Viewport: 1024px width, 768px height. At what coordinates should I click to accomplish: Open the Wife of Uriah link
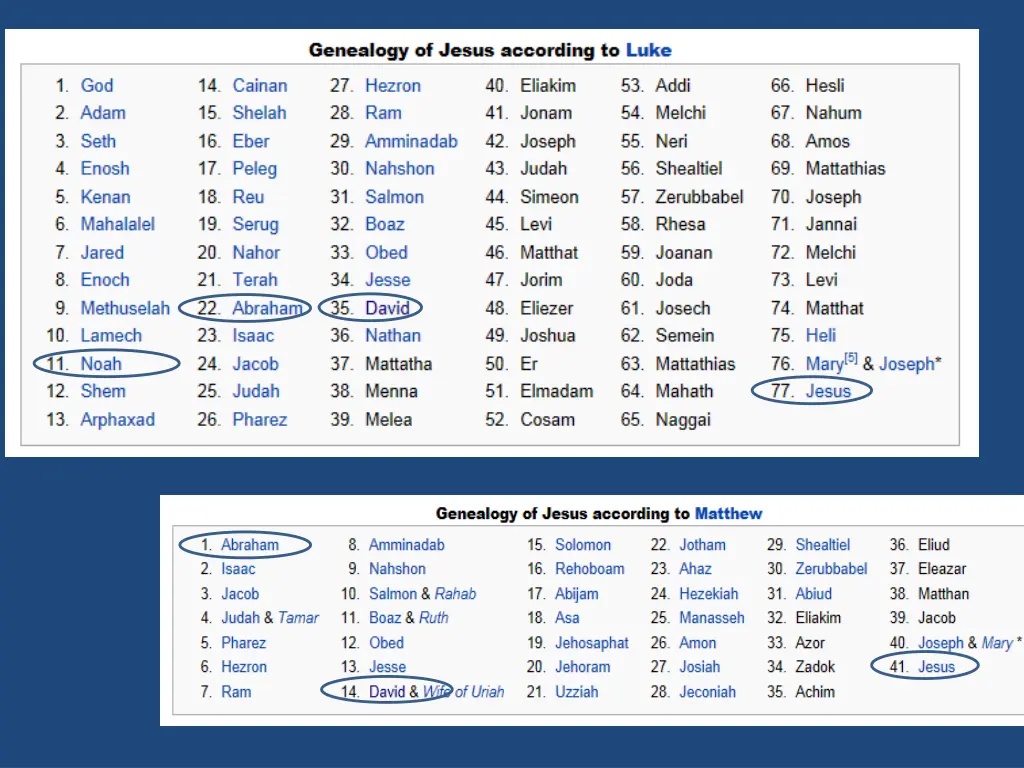click(x=463, y=692)
